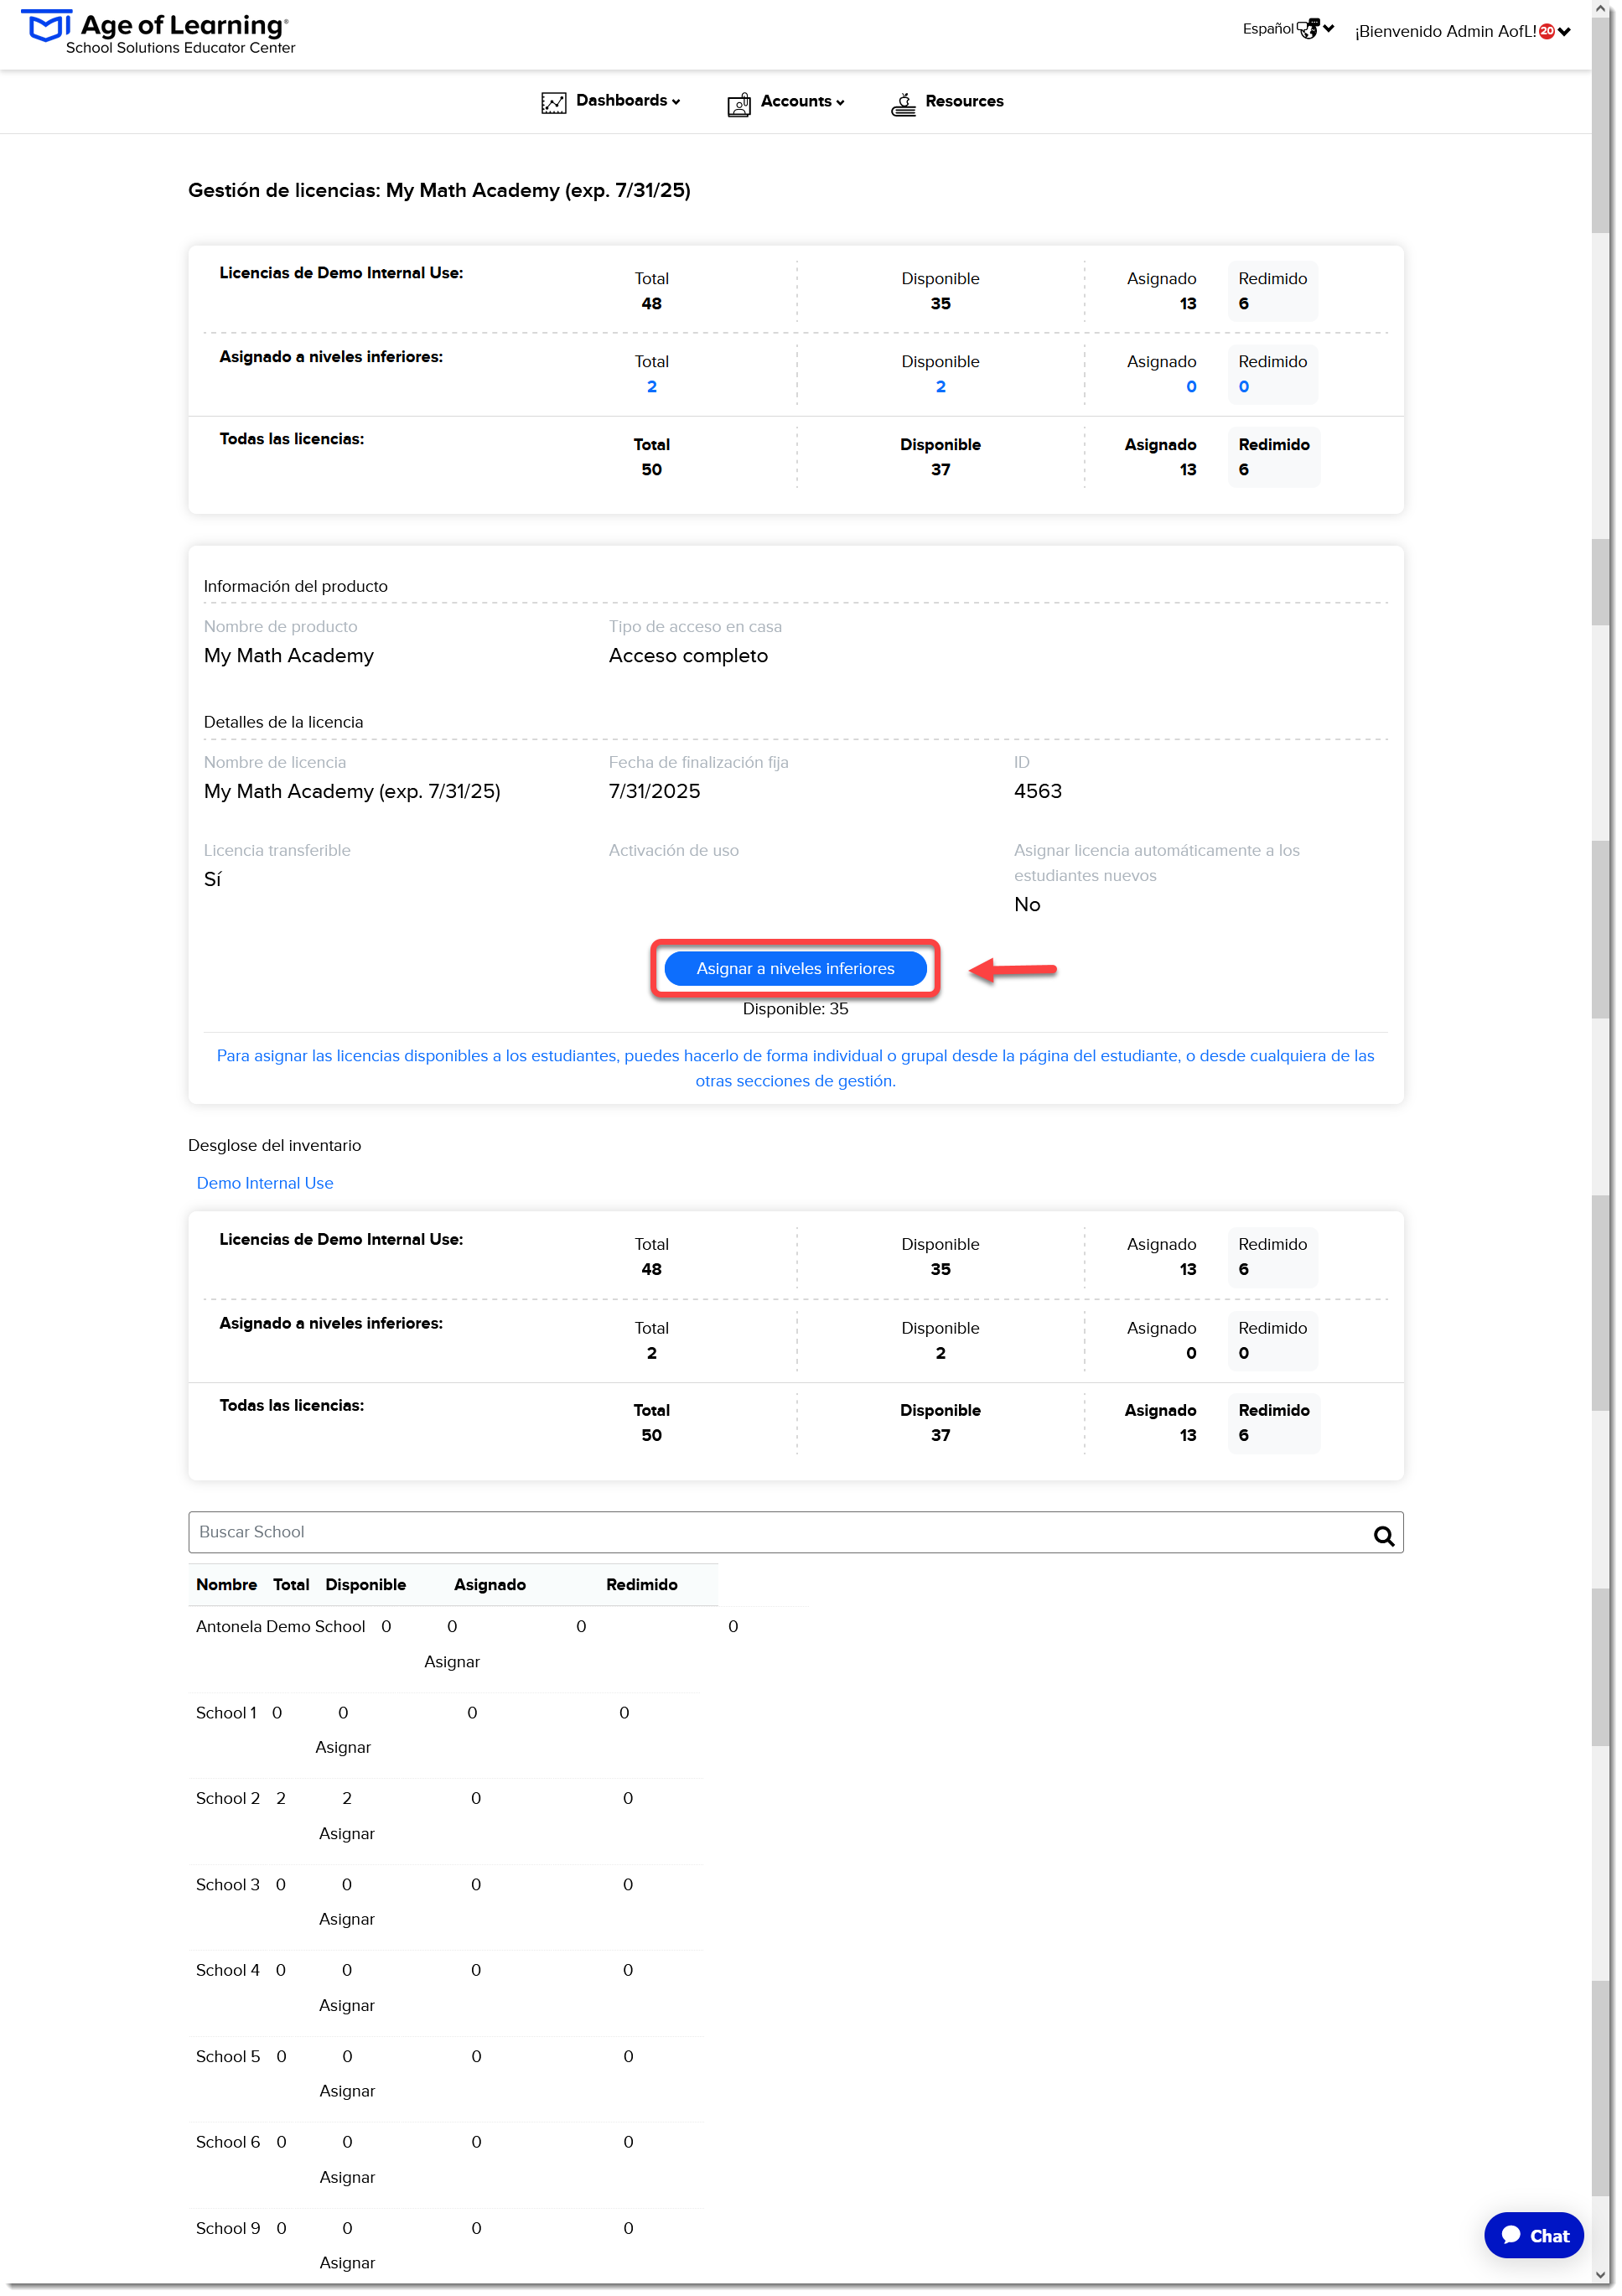Open the Chat bubble button

pyautogui.click(x=1533, y=2234)
